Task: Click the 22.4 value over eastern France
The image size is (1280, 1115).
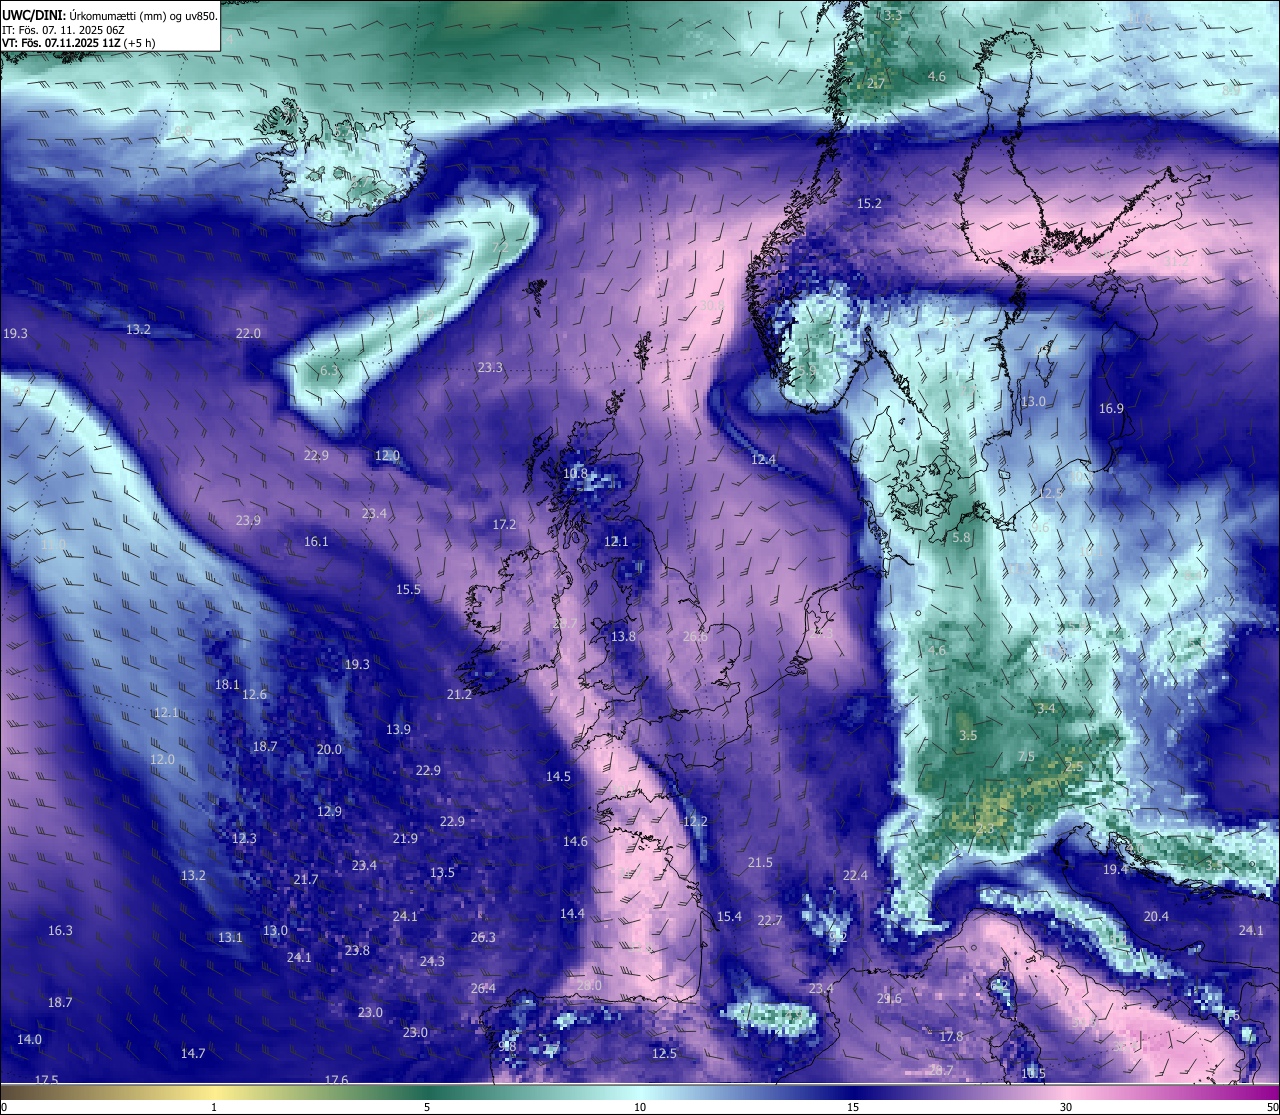Action: click(855, 875)
